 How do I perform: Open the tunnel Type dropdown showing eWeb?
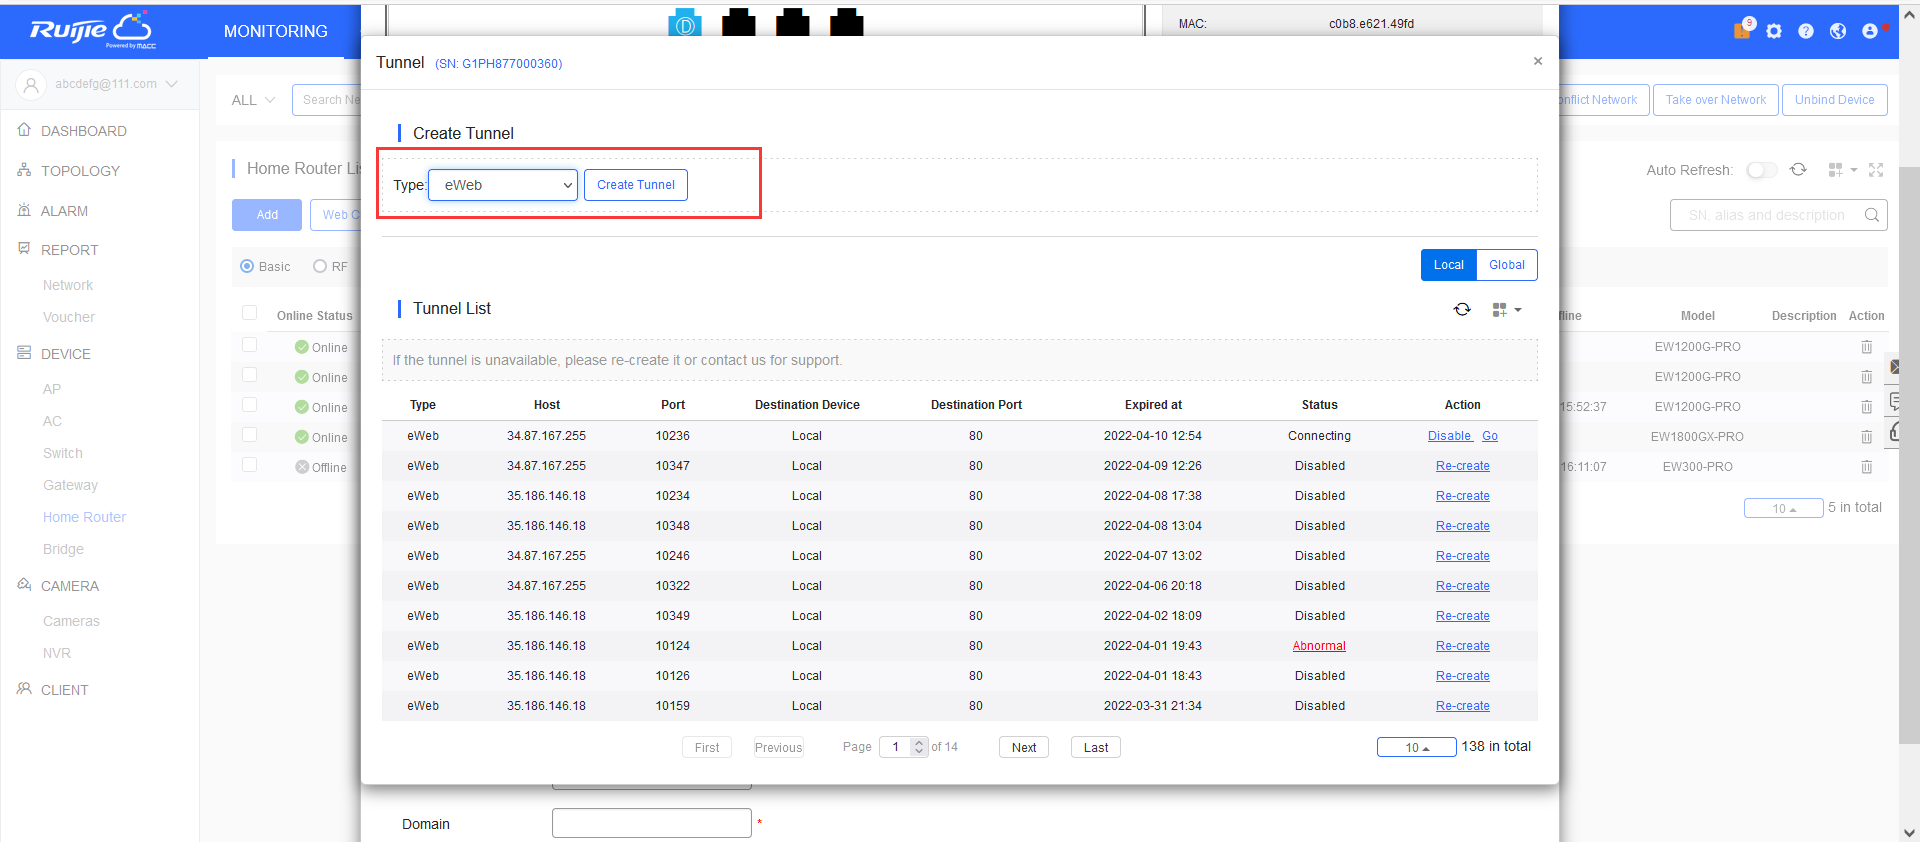point(503,185)
